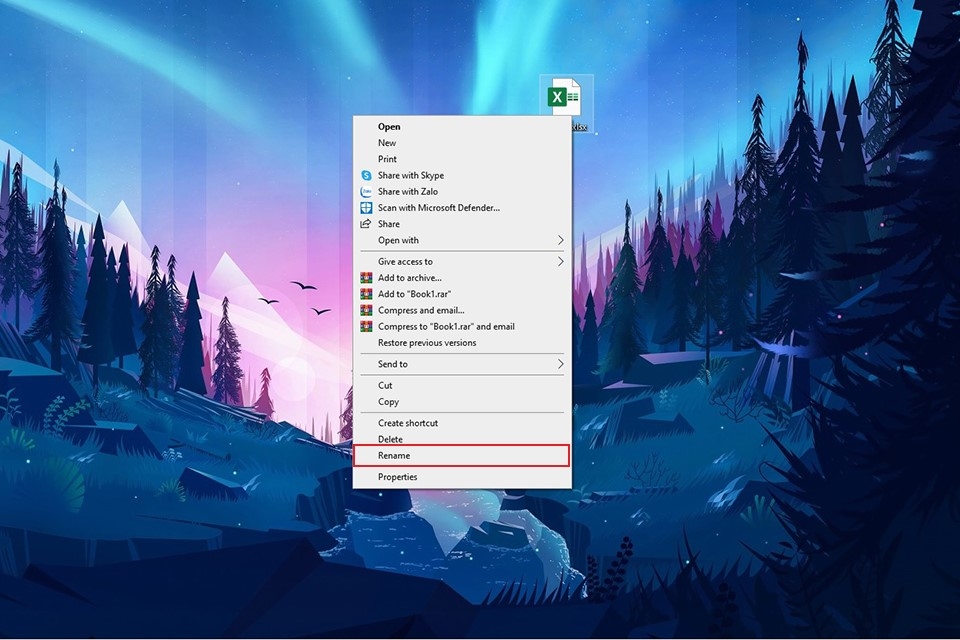
Task: Click WinRAR icon beside Add to archive
Action: tap(366, 278)
